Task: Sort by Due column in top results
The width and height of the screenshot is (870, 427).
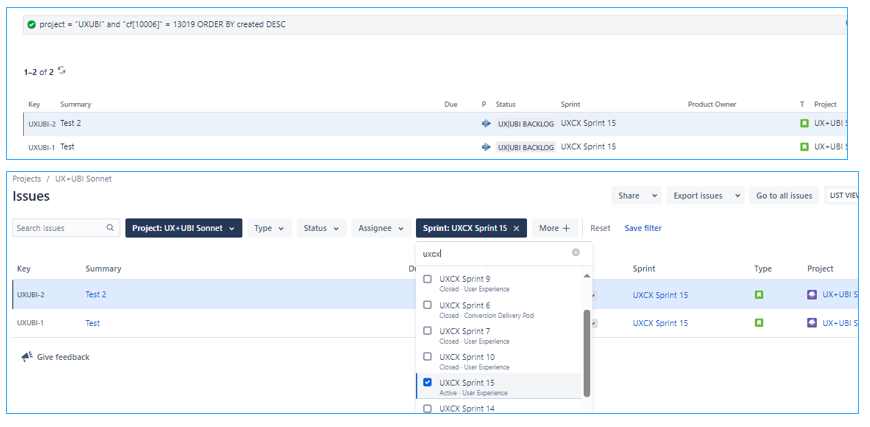Action: pyautogui.click(x=451, y=104)
